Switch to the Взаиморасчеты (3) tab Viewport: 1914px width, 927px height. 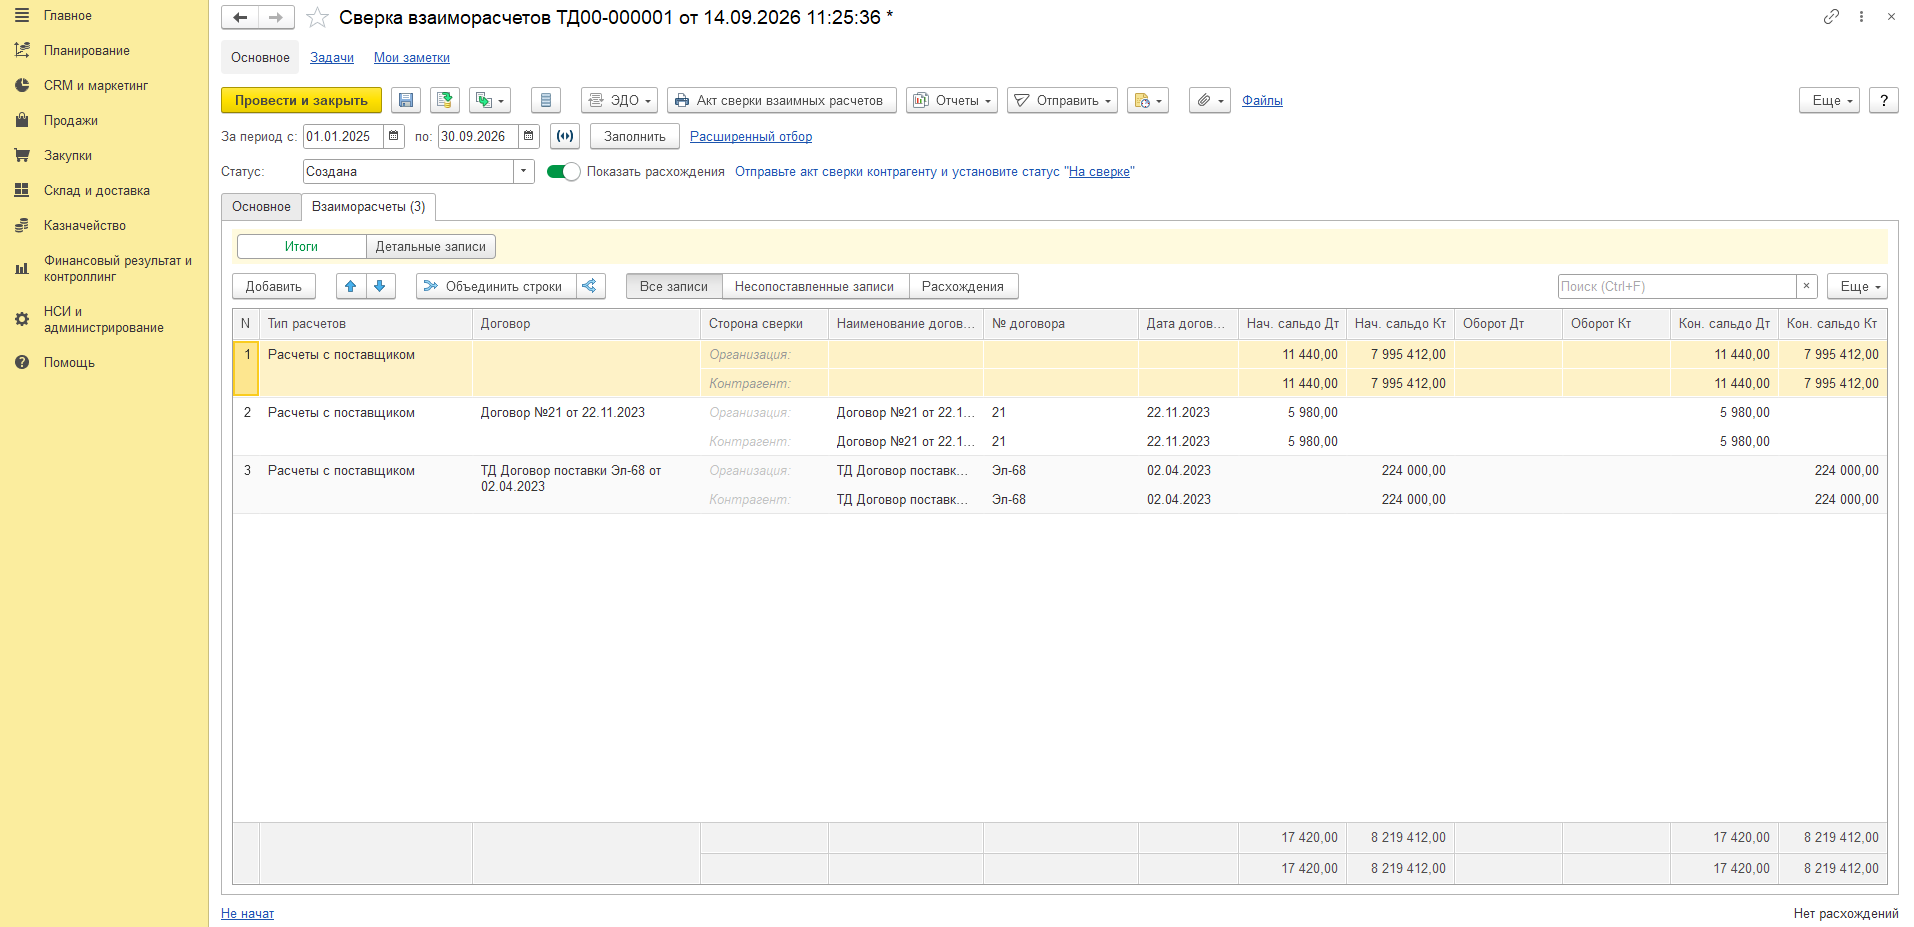click(x=368, y=207)
